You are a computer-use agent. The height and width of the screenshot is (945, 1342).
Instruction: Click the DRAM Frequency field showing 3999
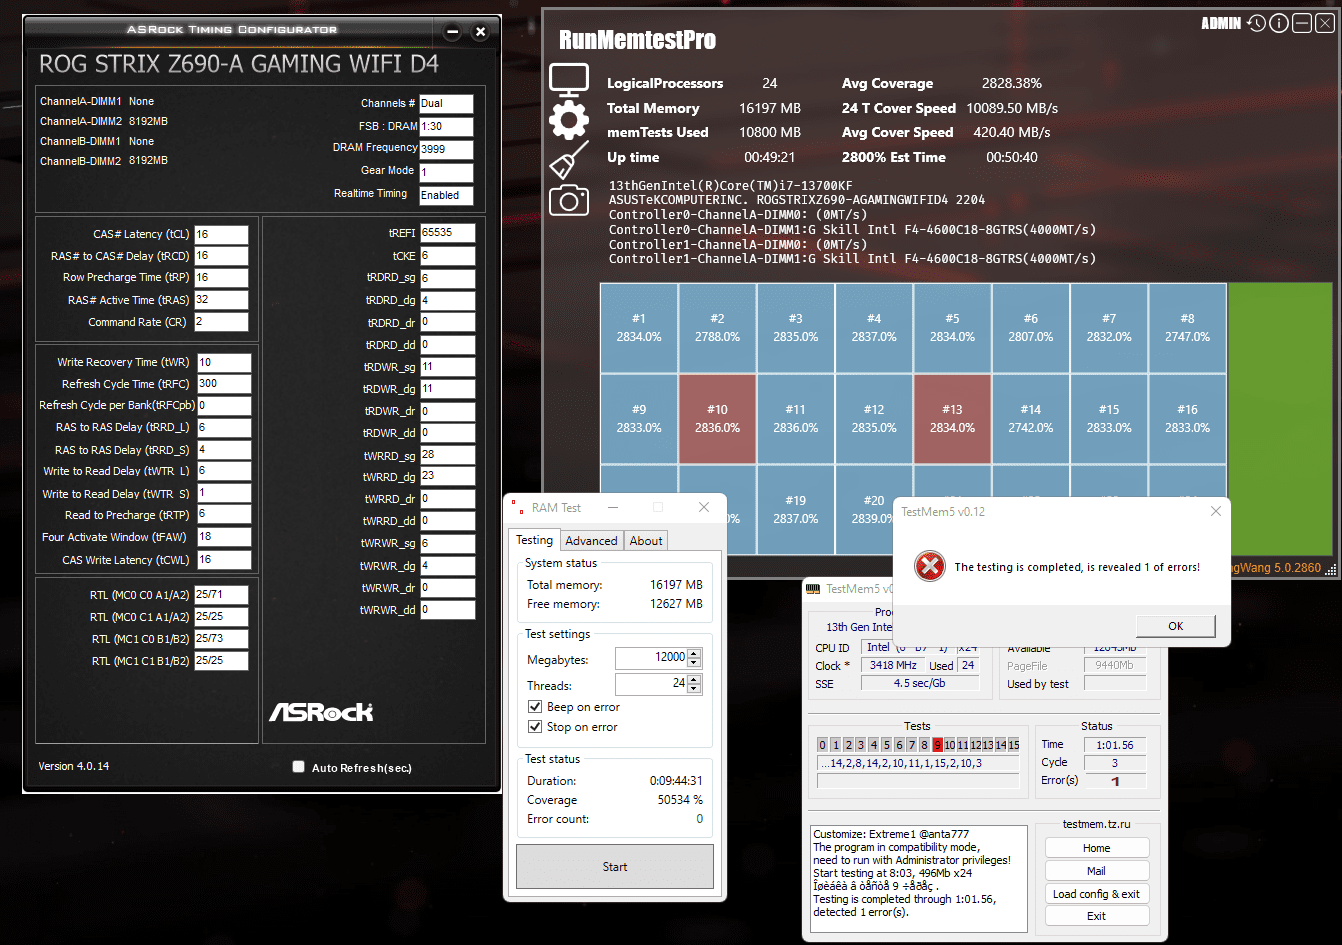pyautogui.click(x=446, y=149)
